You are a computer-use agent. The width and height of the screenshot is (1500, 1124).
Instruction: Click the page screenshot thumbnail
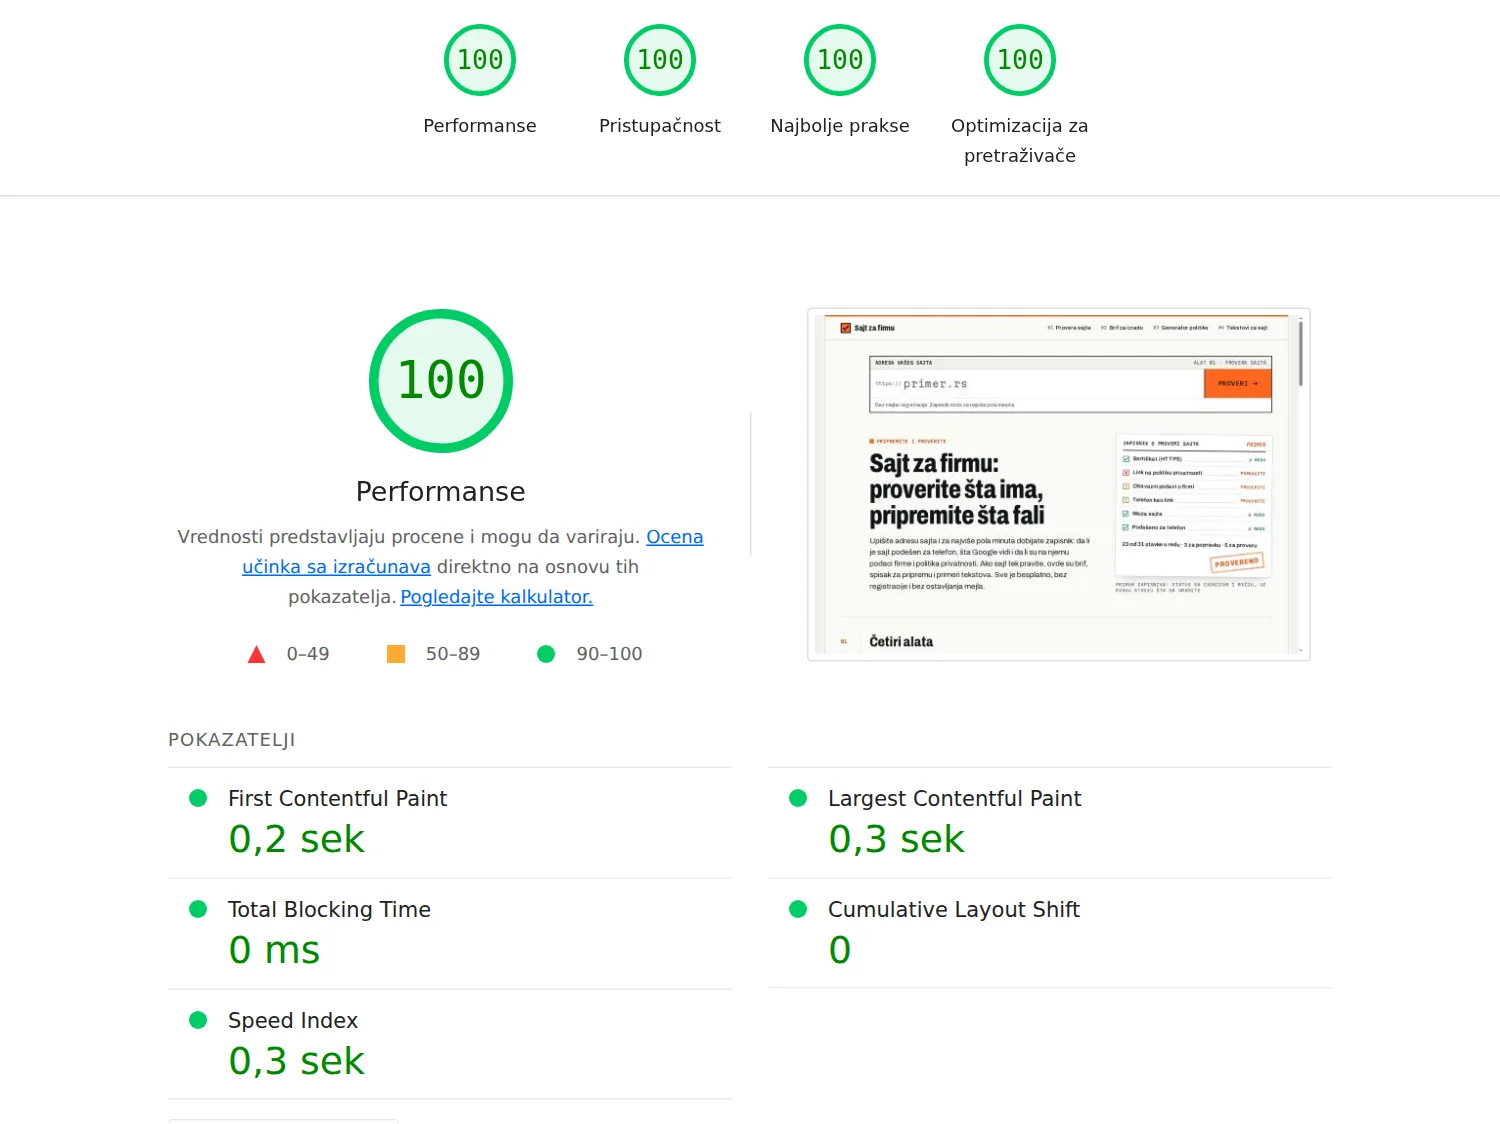tap(1059, 485)
